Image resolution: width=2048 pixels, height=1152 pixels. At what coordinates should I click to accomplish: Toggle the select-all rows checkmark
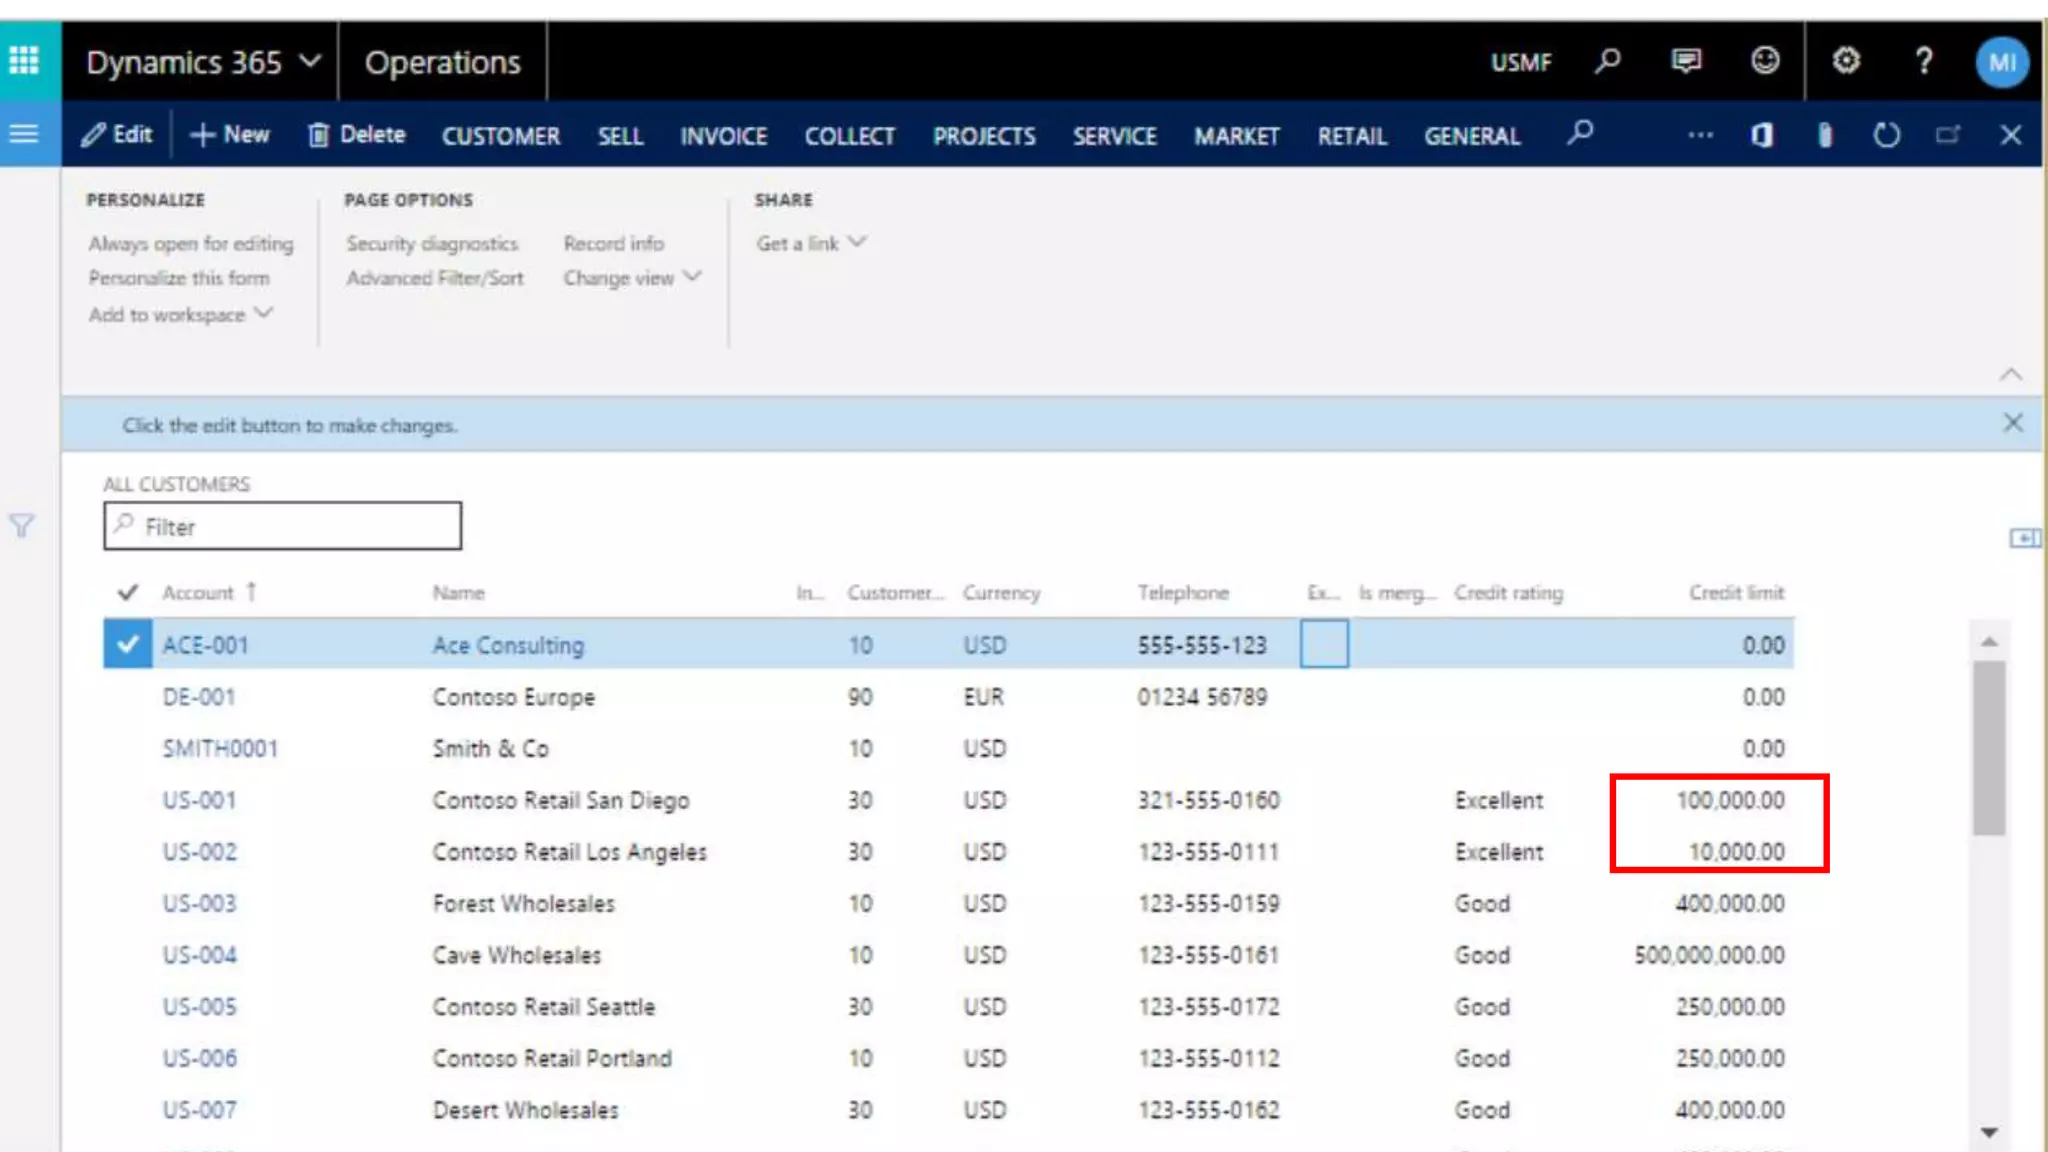pyautogui.click(x=127, y=592)
